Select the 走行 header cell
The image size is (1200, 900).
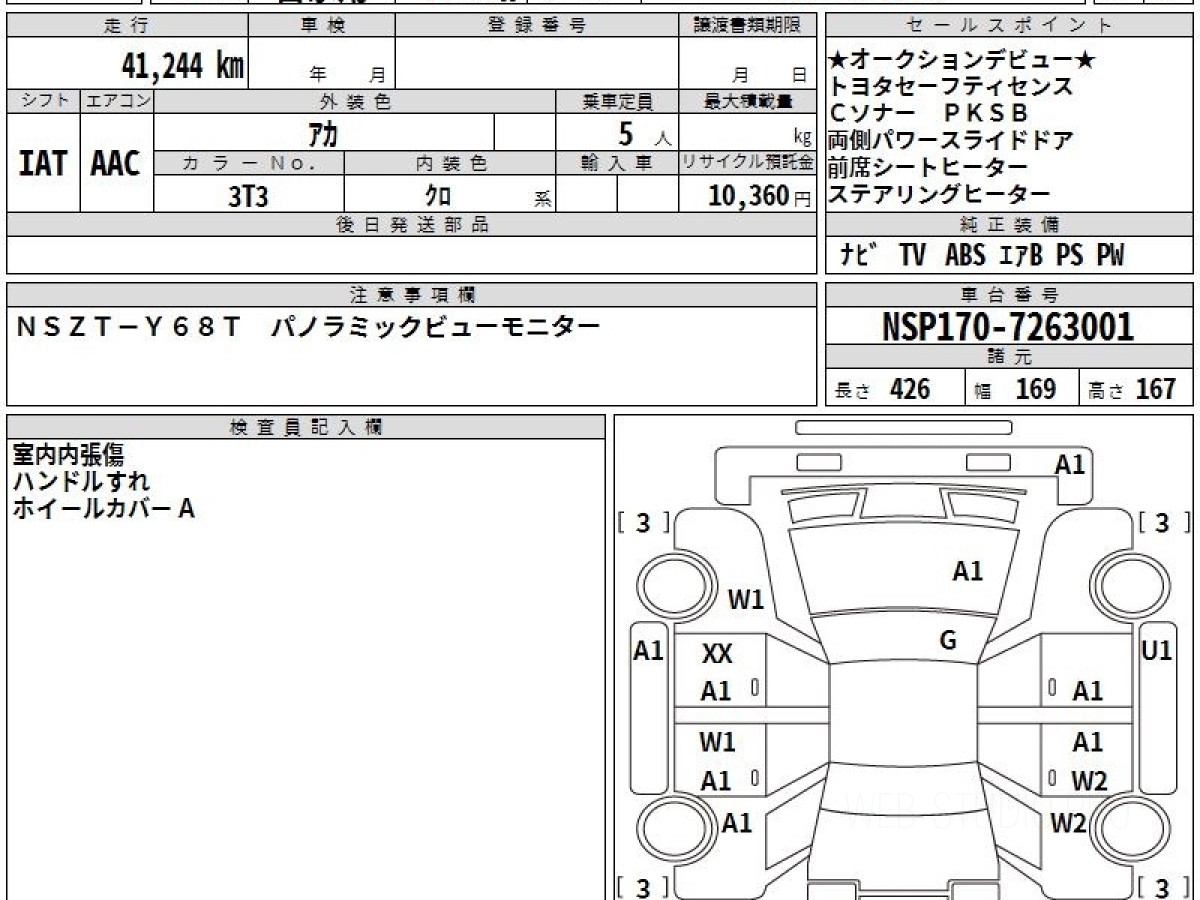[x=127, y=26]
